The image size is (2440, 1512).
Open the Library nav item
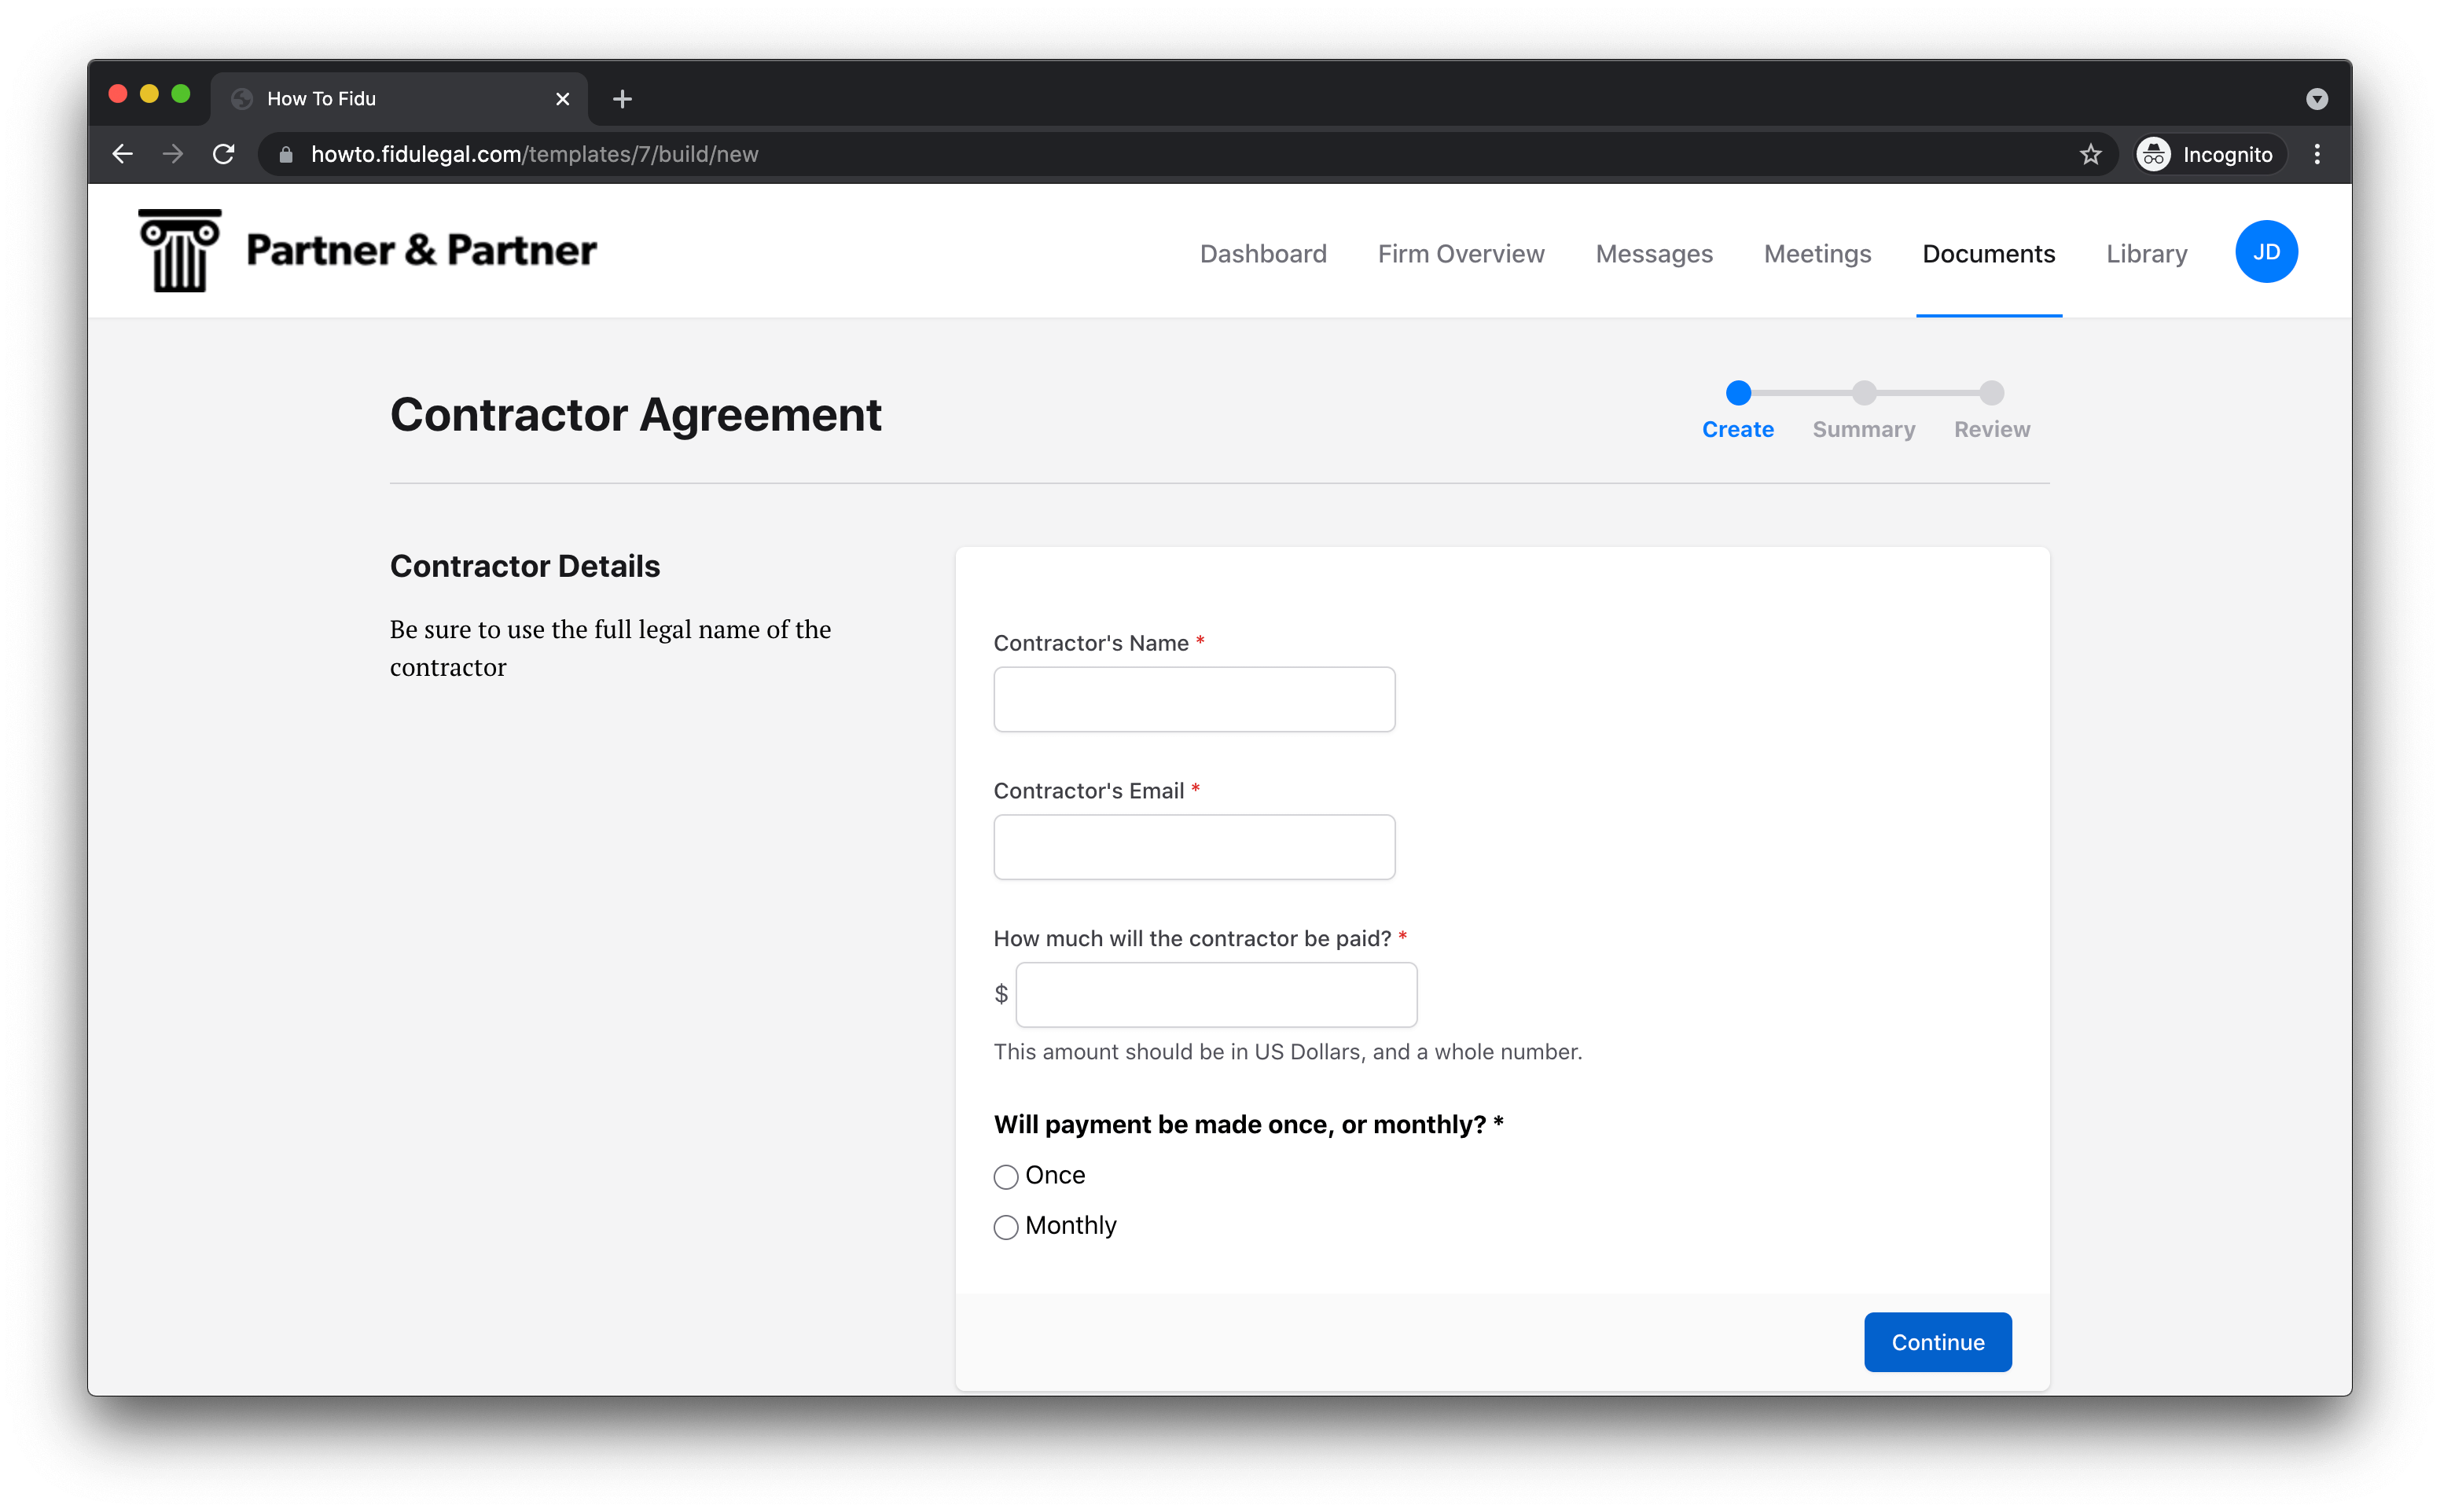coord(2146,254)
